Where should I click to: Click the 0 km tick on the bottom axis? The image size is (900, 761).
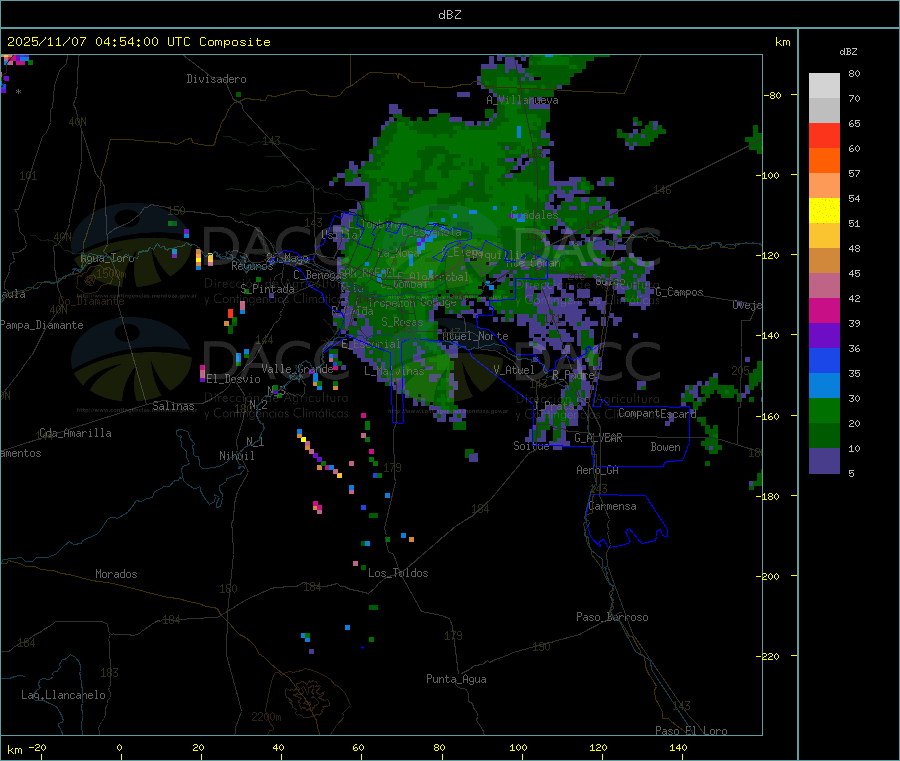(119, 748)
